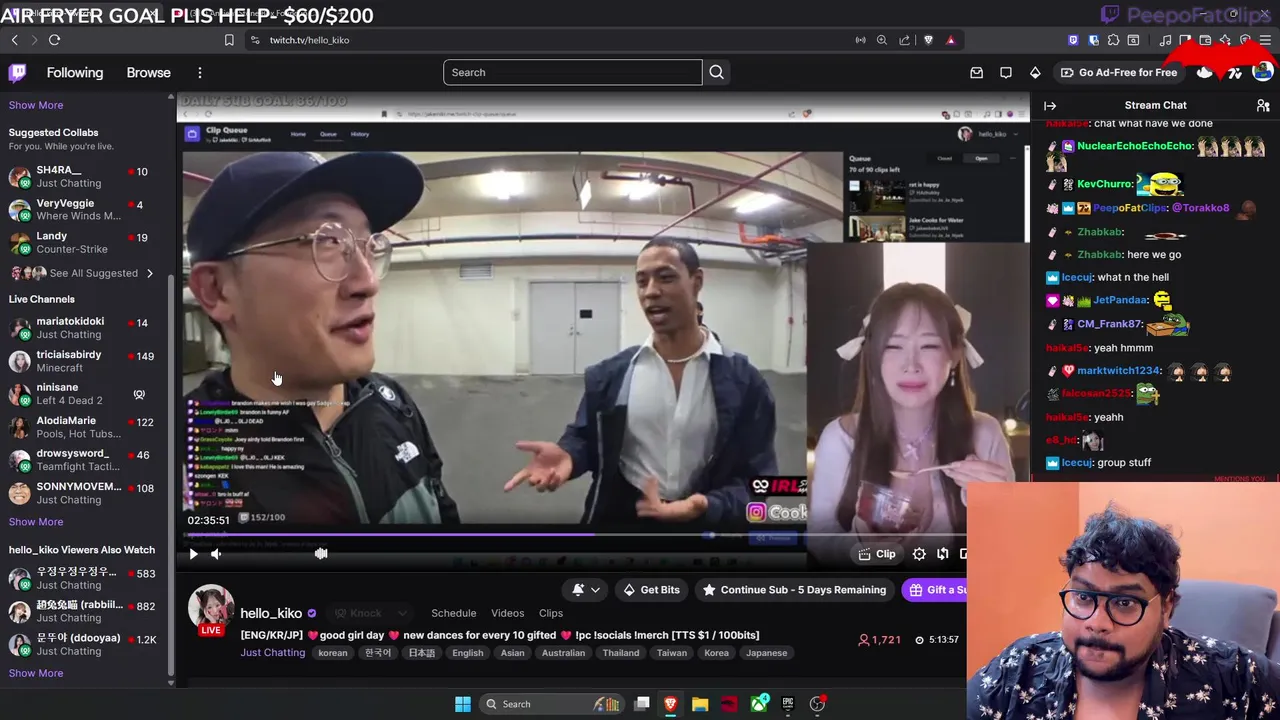Click the Brave Rewards triangle icon

coord(950,40)
